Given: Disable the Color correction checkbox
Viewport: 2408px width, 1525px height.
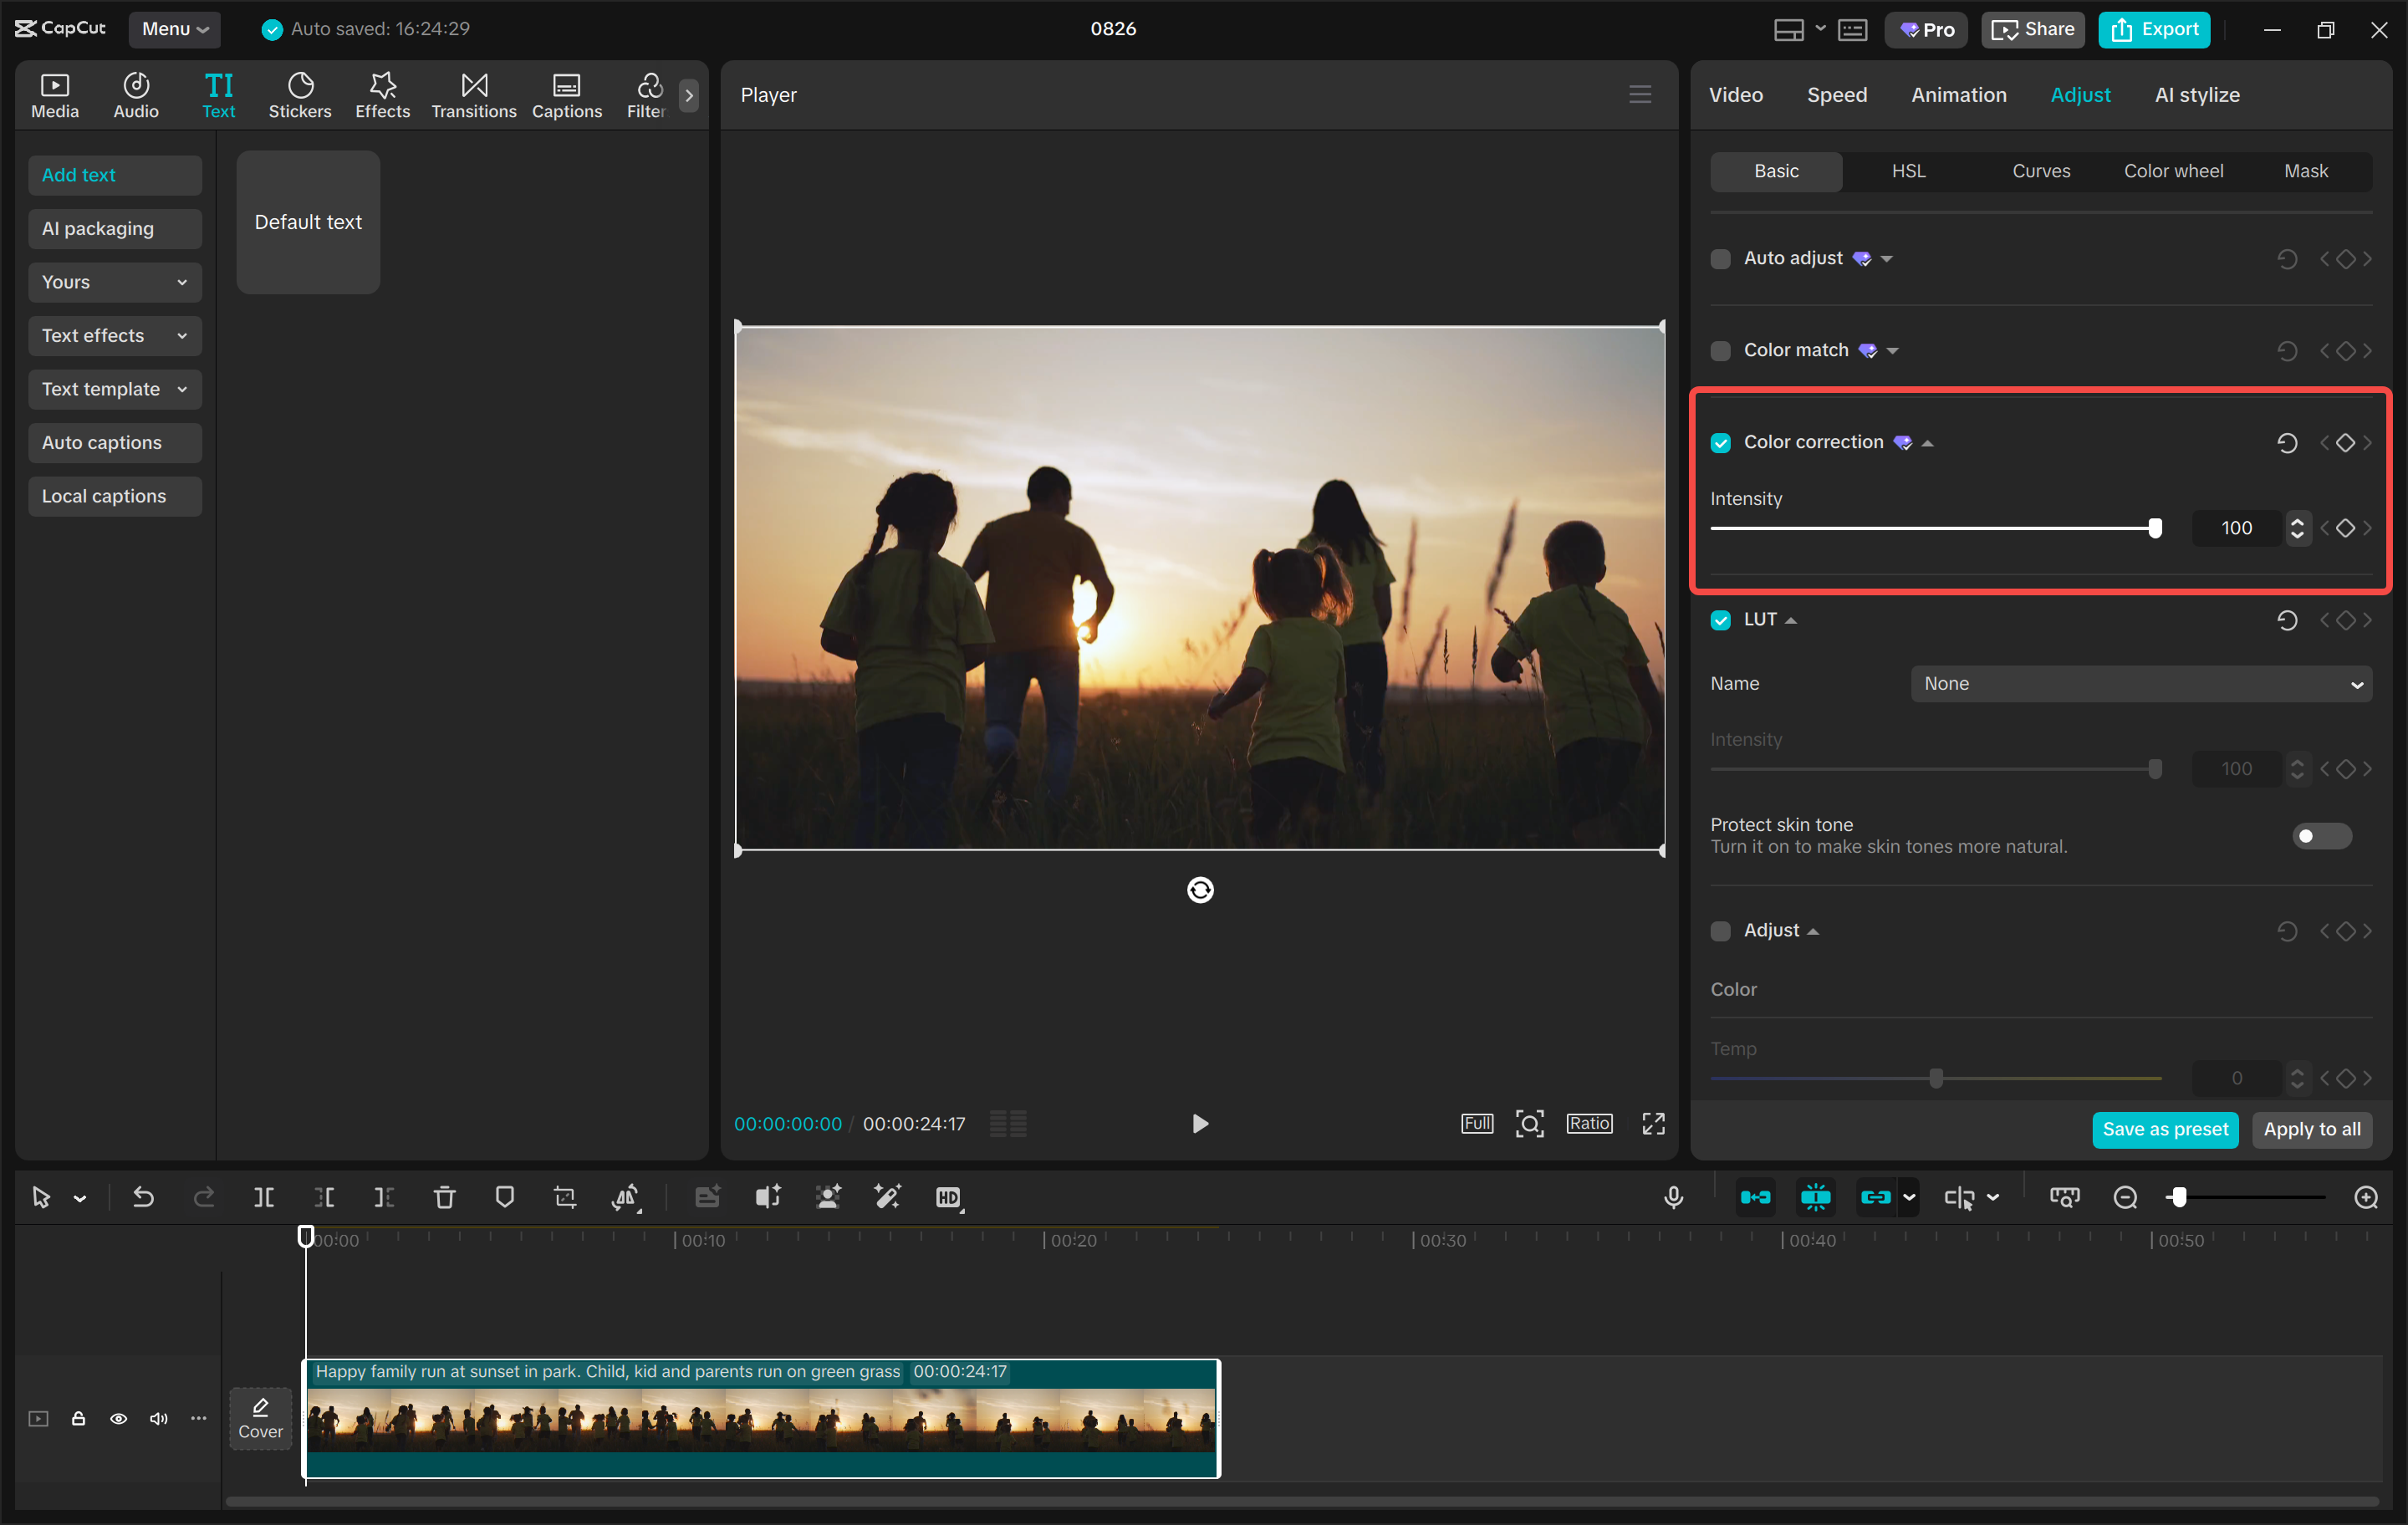Looking at the screenshot, I should point(1720,441).
